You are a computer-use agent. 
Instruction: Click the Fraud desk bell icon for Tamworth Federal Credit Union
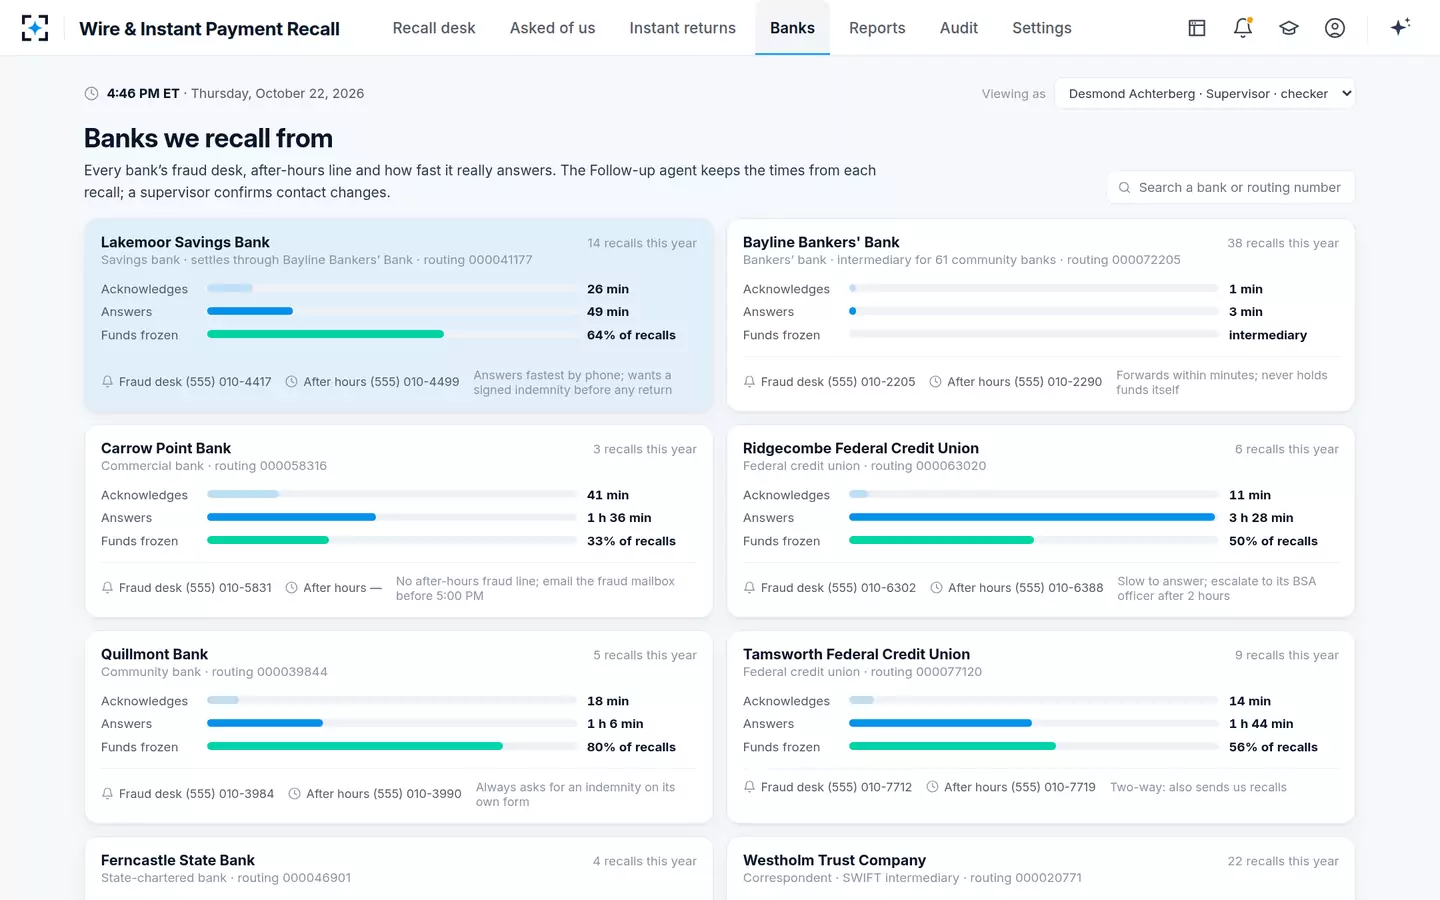749,788
